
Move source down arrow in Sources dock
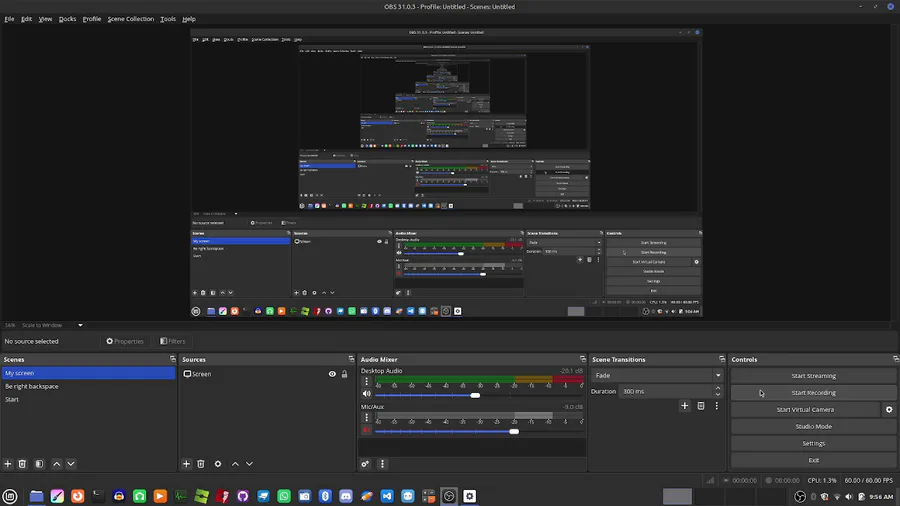(x=249, y=464)
